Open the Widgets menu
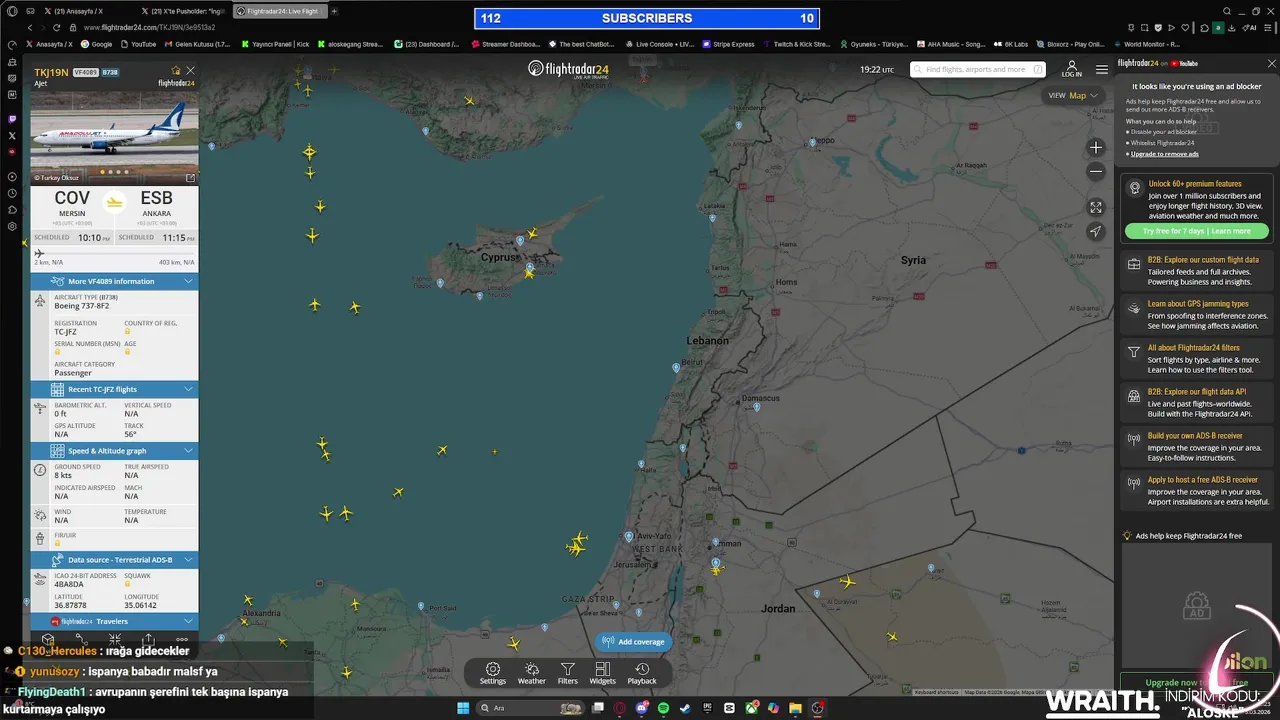 (602, 673)
